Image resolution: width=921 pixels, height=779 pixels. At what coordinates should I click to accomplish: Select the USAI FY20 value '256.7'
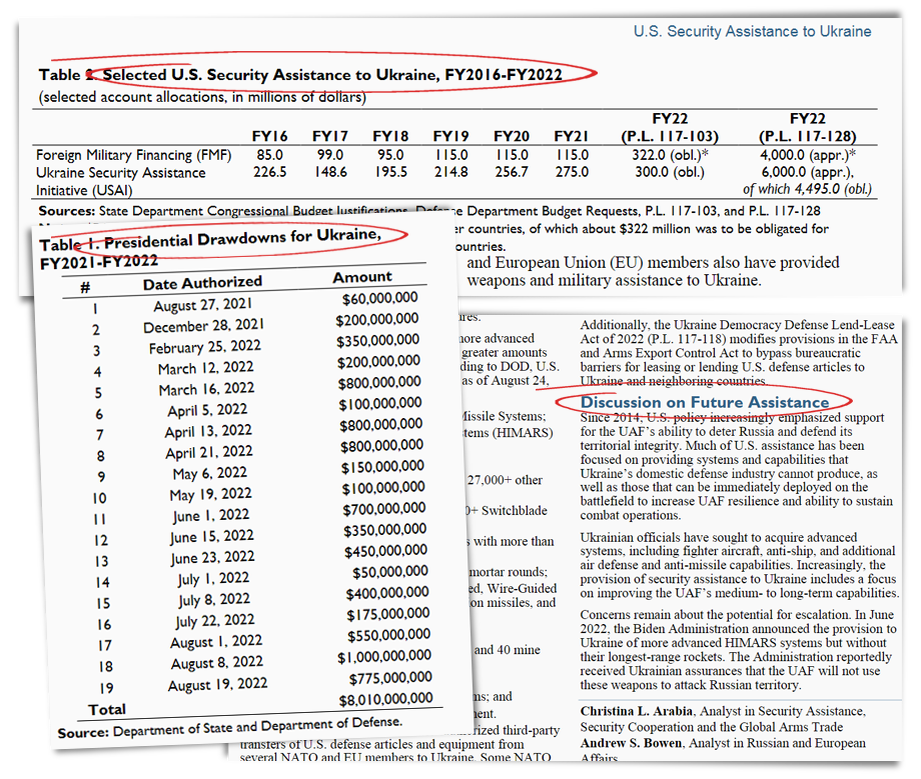[x=511, y=172]
